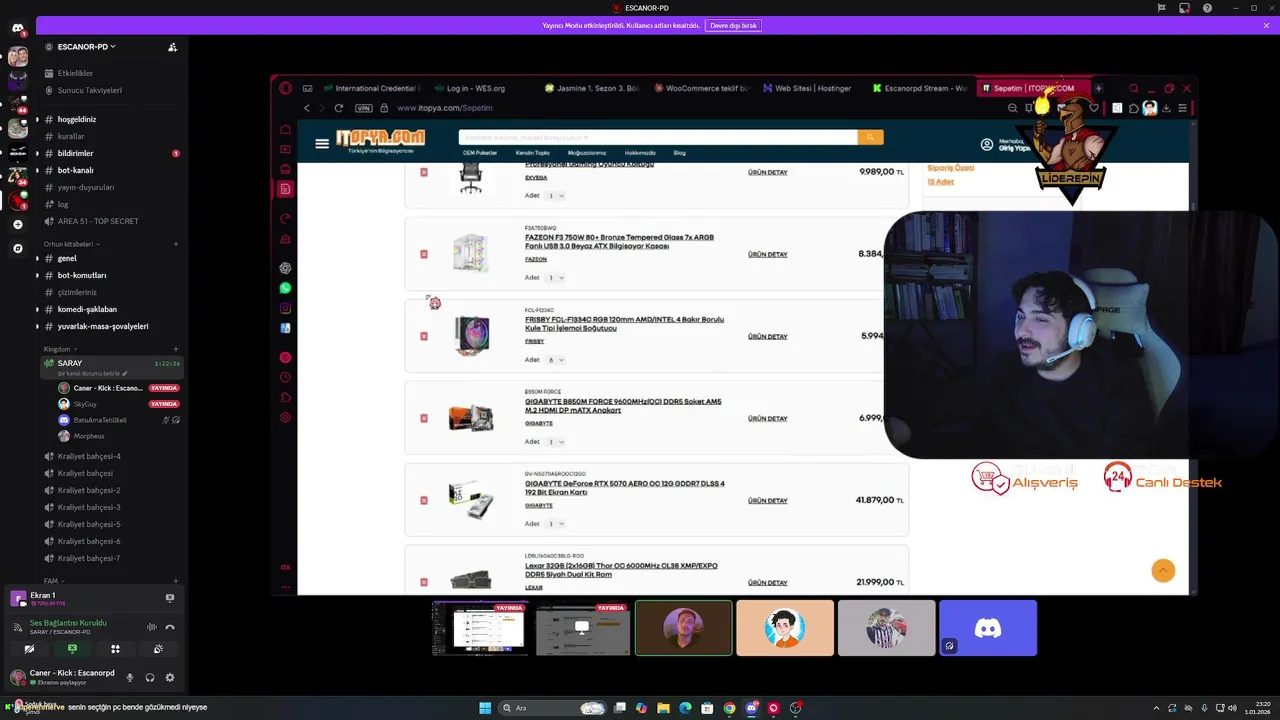The width and height of the screenshot is (1280, 720).
Task: Open ÜRÜN DETAY for RTX 5070
Action: click(x=768, y=500)
